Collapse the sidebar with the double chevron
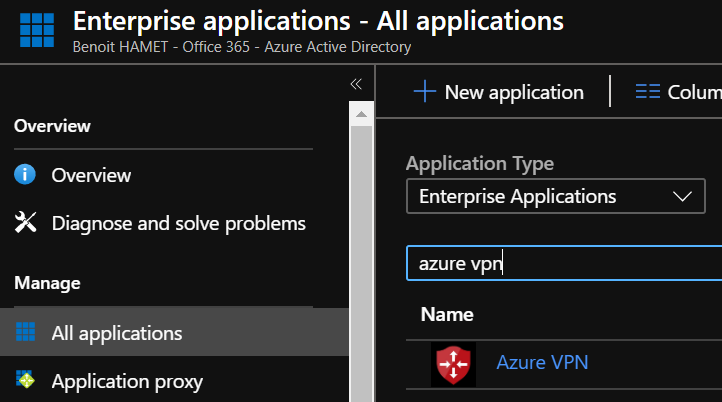Image resolution: width=722 pixels, height=402 pixels. (x=356, y=84)
